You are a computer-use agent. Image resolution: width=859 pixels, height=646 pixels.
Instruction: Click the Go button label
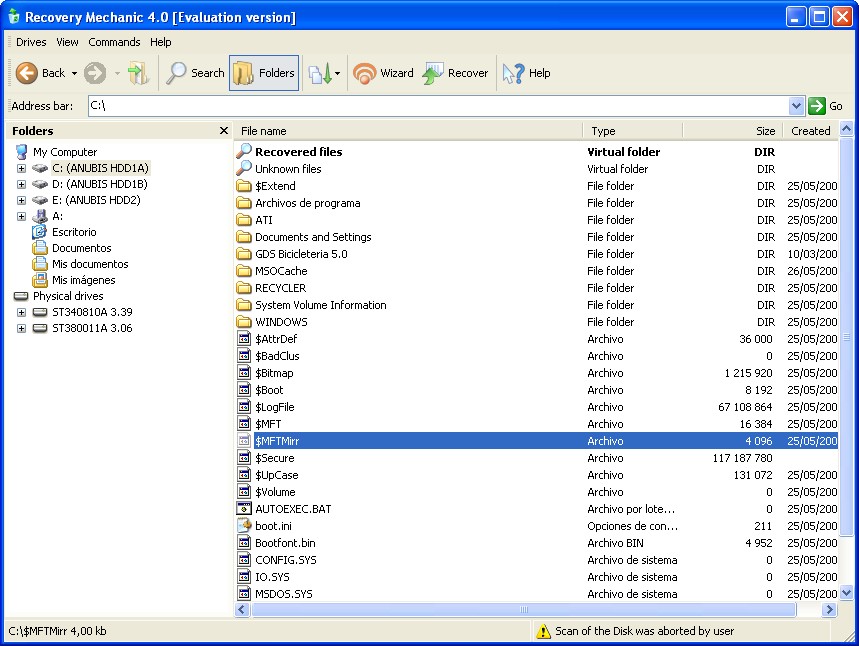(835, 106)
